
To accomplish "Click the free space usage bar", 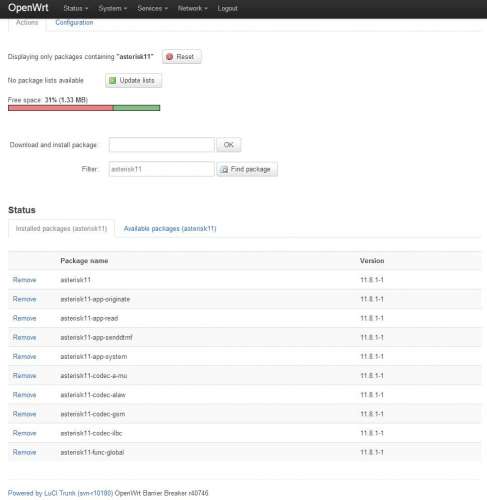I will [84, 108].
